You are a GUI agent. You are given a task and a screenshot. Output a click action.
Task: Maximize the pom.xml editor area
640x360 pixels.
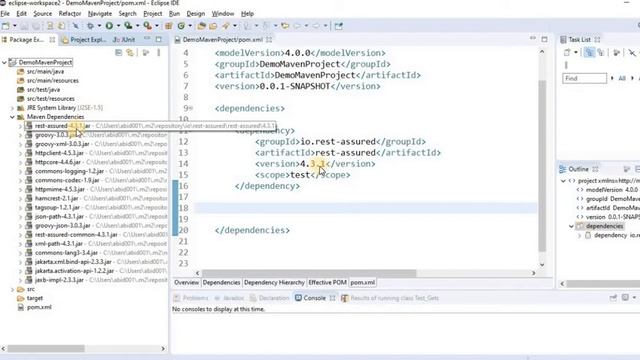click(x=544, y=39)
